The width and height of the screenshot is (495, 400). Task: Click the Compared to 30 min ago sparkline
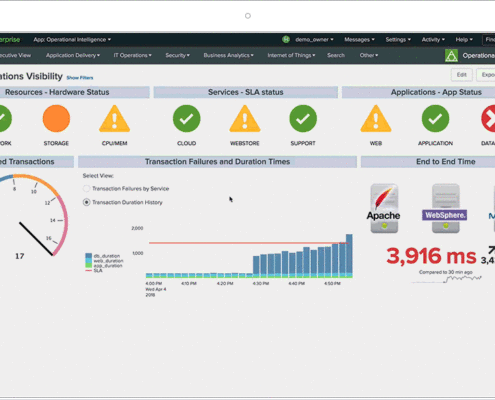tap(447, 279)
